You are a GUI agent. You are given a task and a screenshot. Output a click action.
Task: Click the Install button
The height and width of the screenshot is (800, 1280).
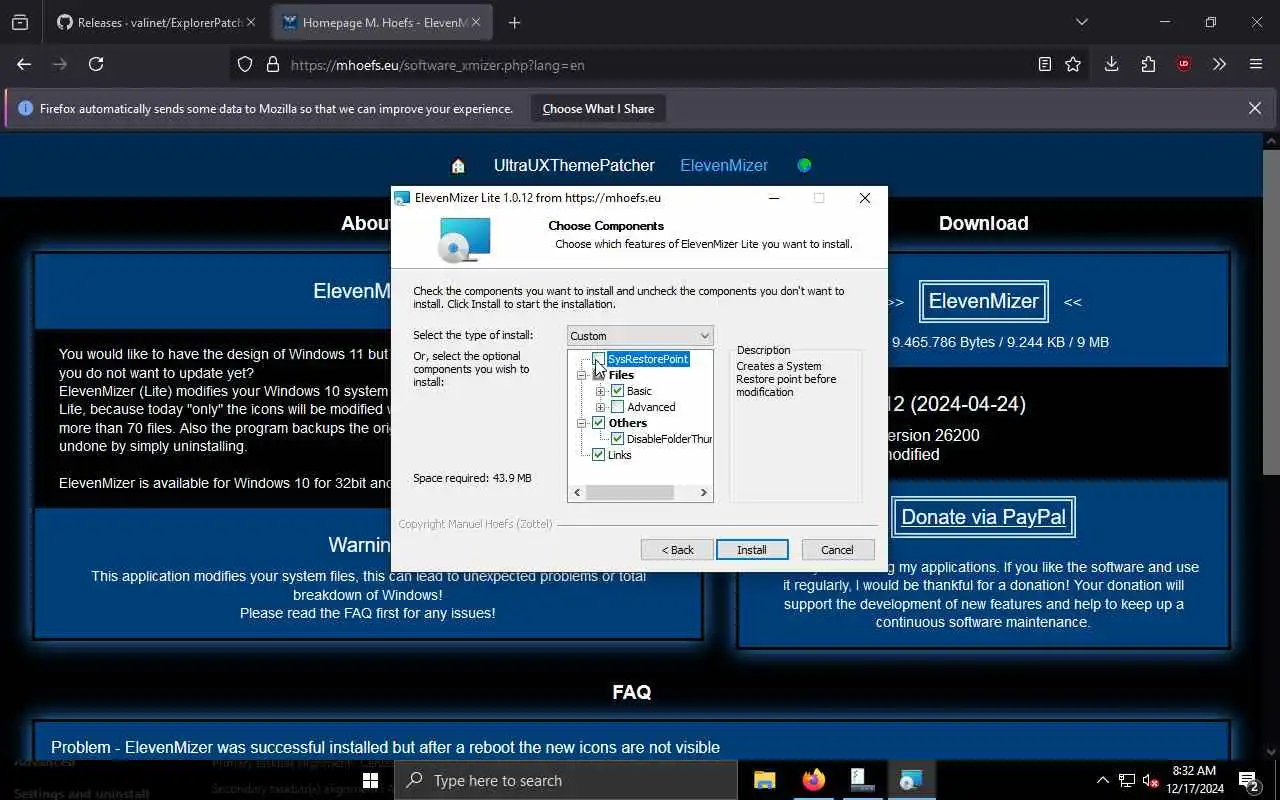752,550
